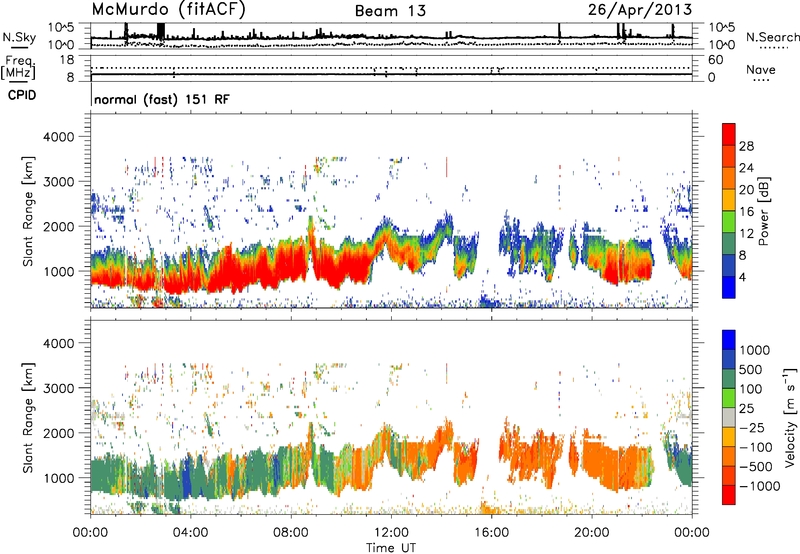Viewport: 800px width, 554px height.
Task: Click the Power [dB] colorbar title
Action: point(763,211)
